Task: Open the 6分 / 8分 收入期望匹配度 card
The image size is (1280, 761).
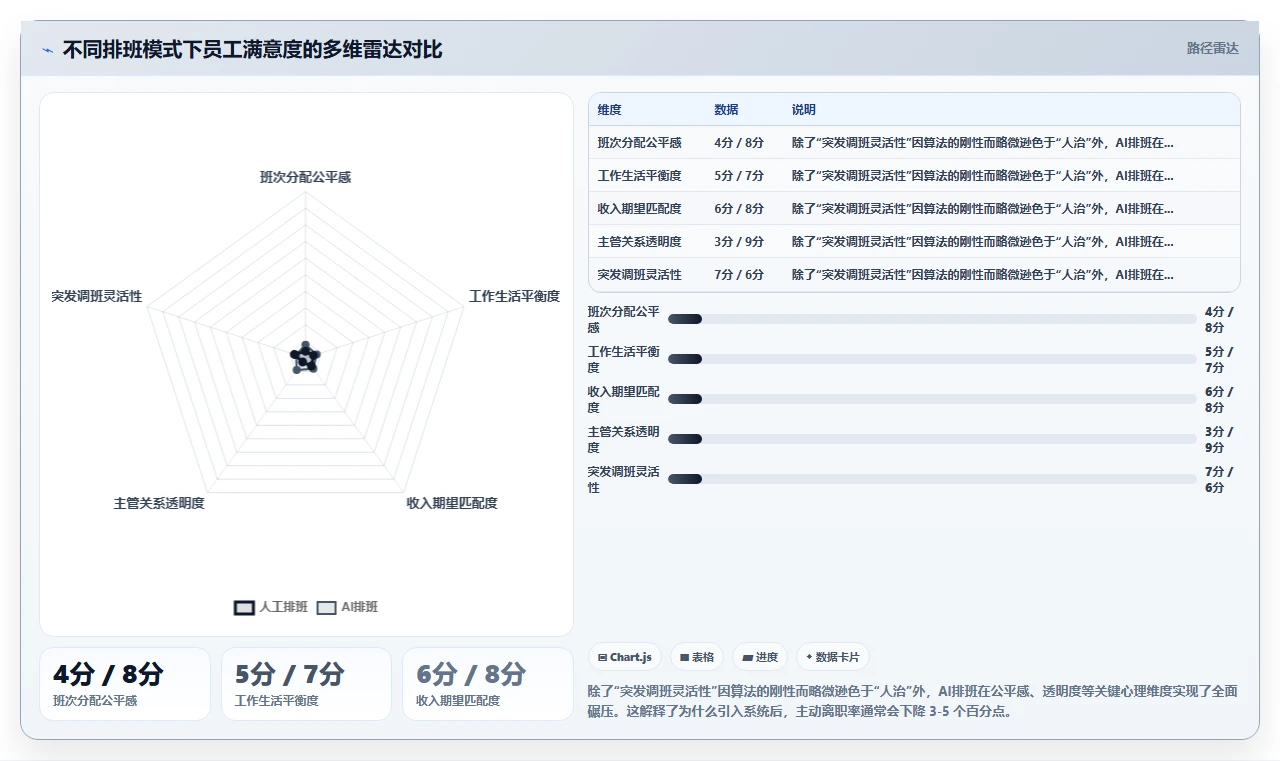Action: tap(488, 684)
